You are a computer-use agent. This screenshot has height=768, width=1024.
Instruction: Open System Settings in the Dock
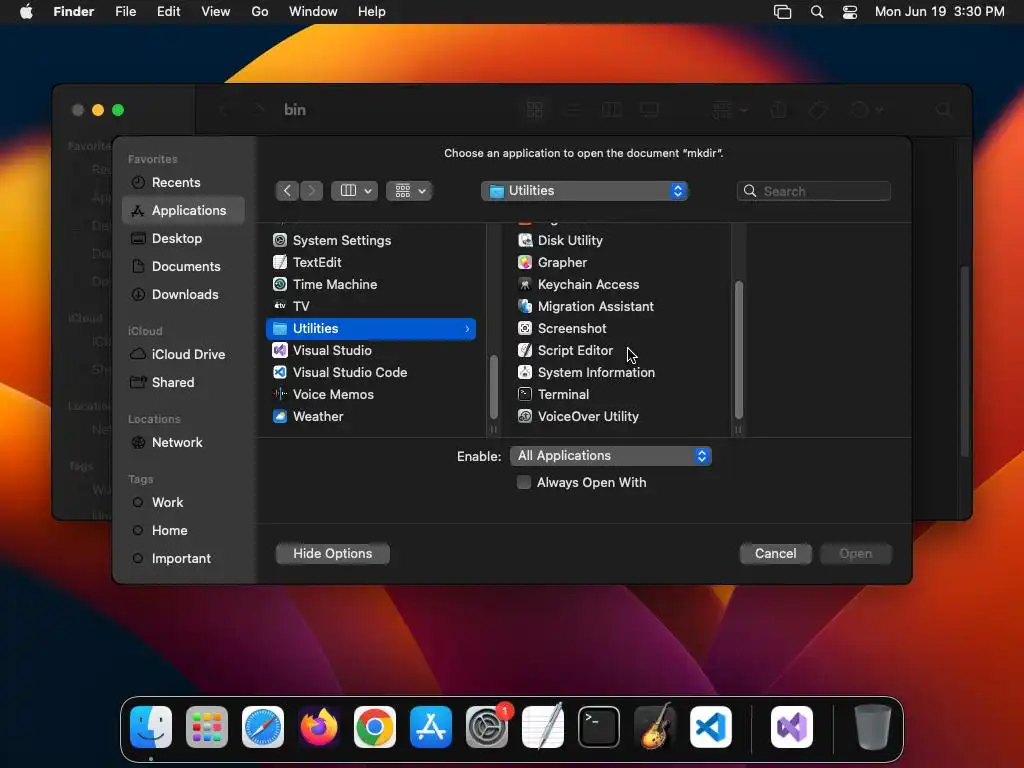(487, 727)
